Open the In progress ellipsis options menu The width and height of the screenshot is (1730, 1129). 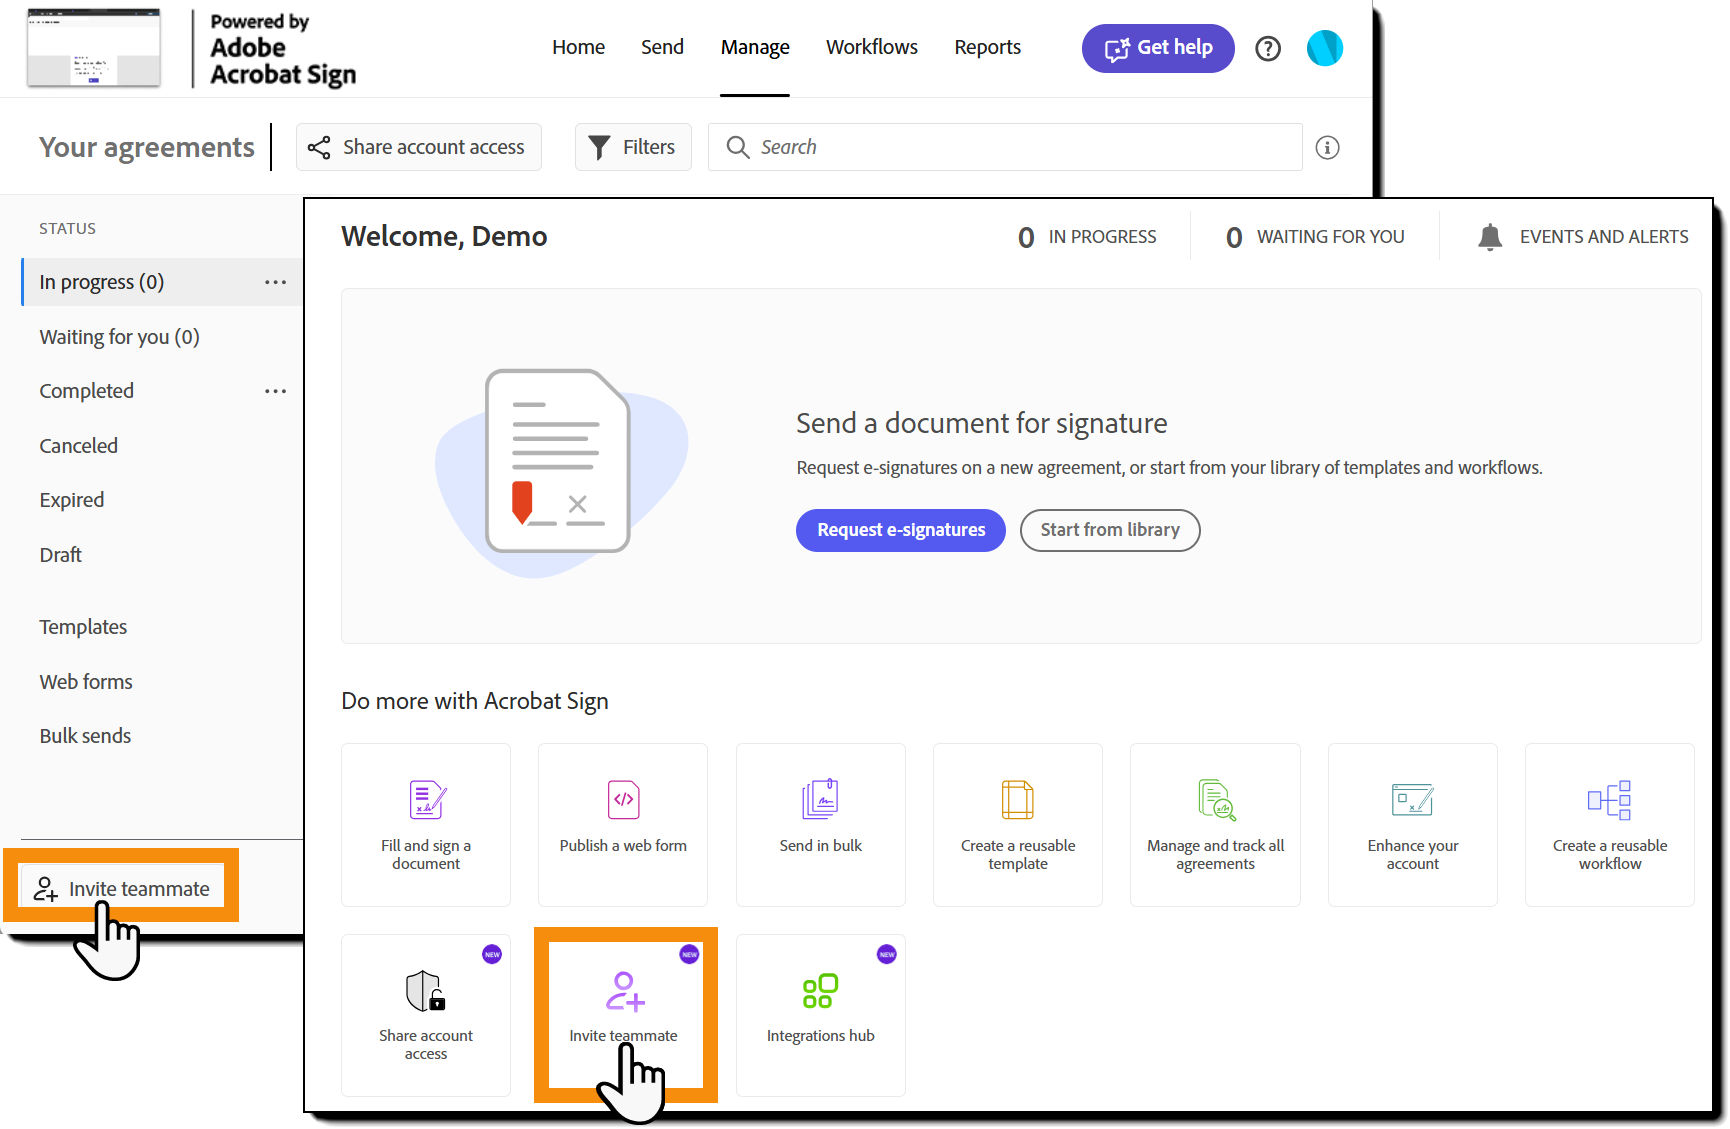276,281
